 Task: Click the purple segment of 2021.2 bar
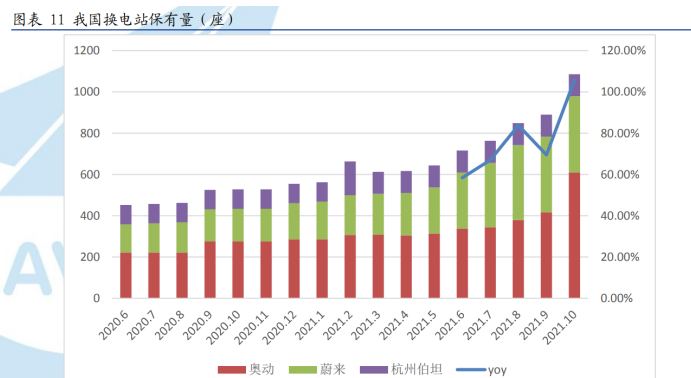tap(350, 178)
